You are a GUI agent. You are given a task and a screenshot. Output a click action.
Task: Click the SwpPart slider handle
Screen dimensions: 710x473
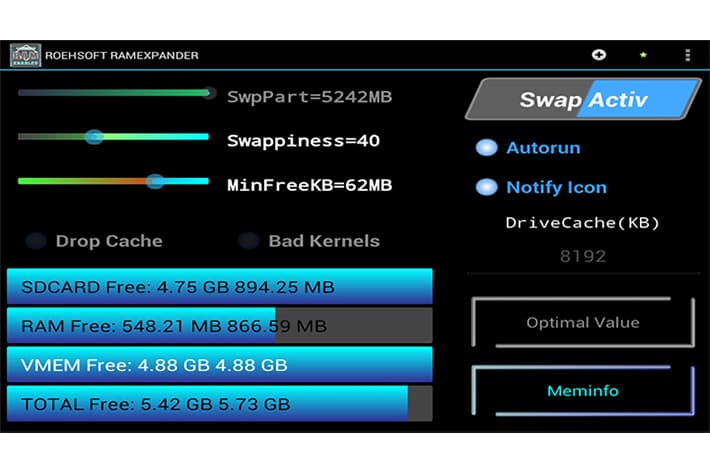(208, 93)
